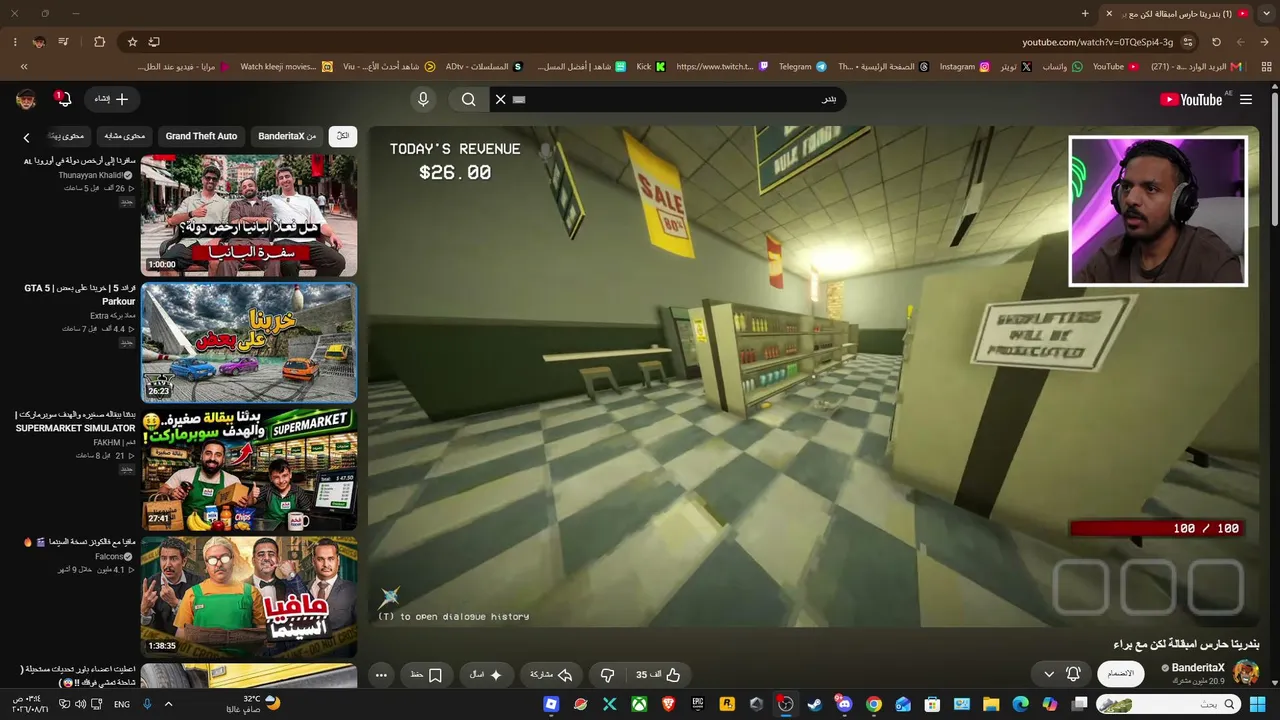Toggle subscription notification bell for BanderitaX

pyautogui.click(x=1073, y=674)
